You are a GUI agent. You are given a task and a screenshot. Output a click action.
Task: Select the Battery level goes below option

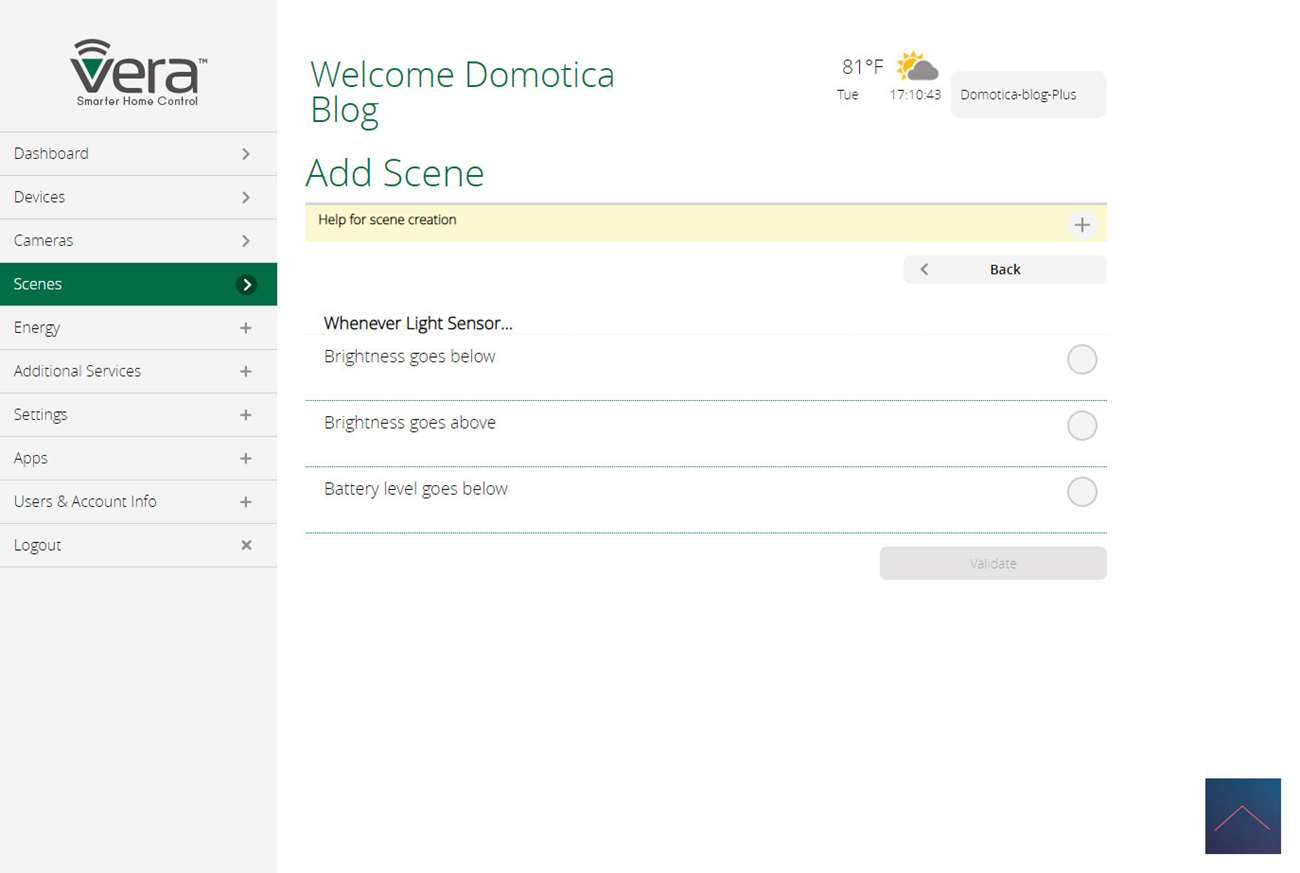coord(1081,492)
